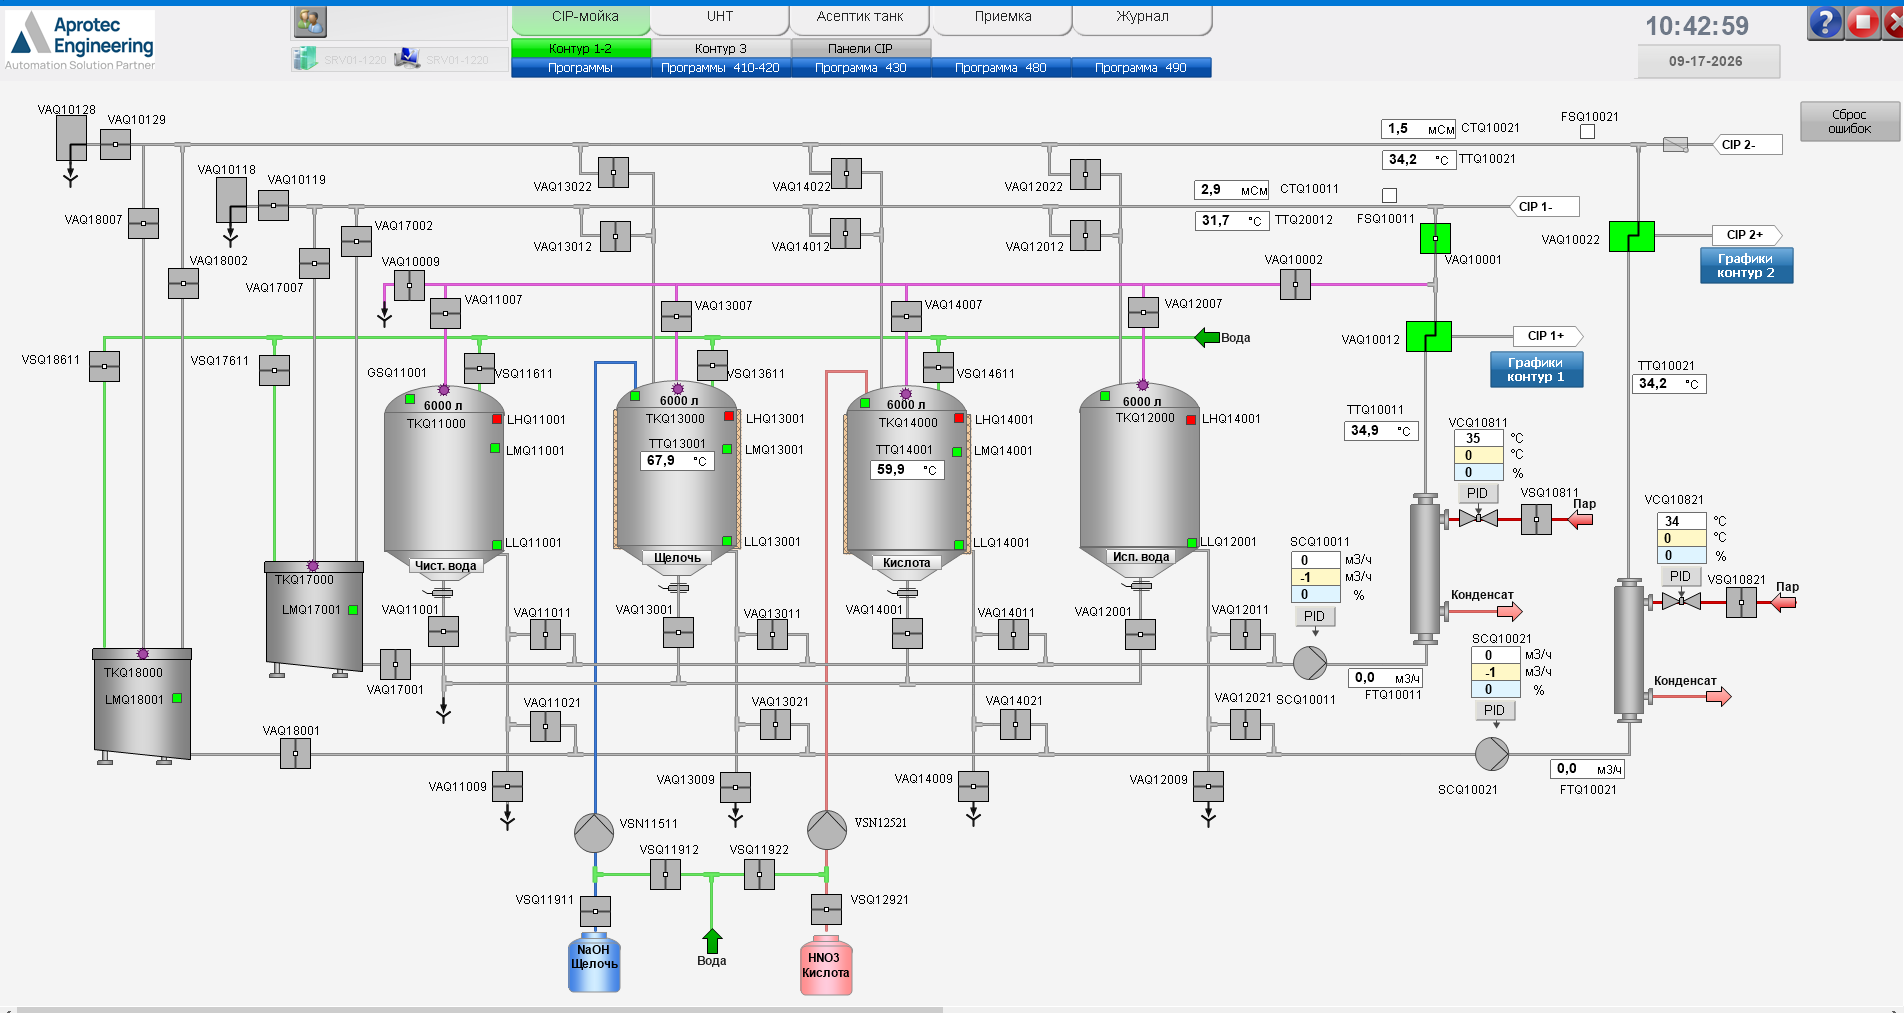
Task: Click drain valve VAQ12009
Action: tap(1208, 786)
